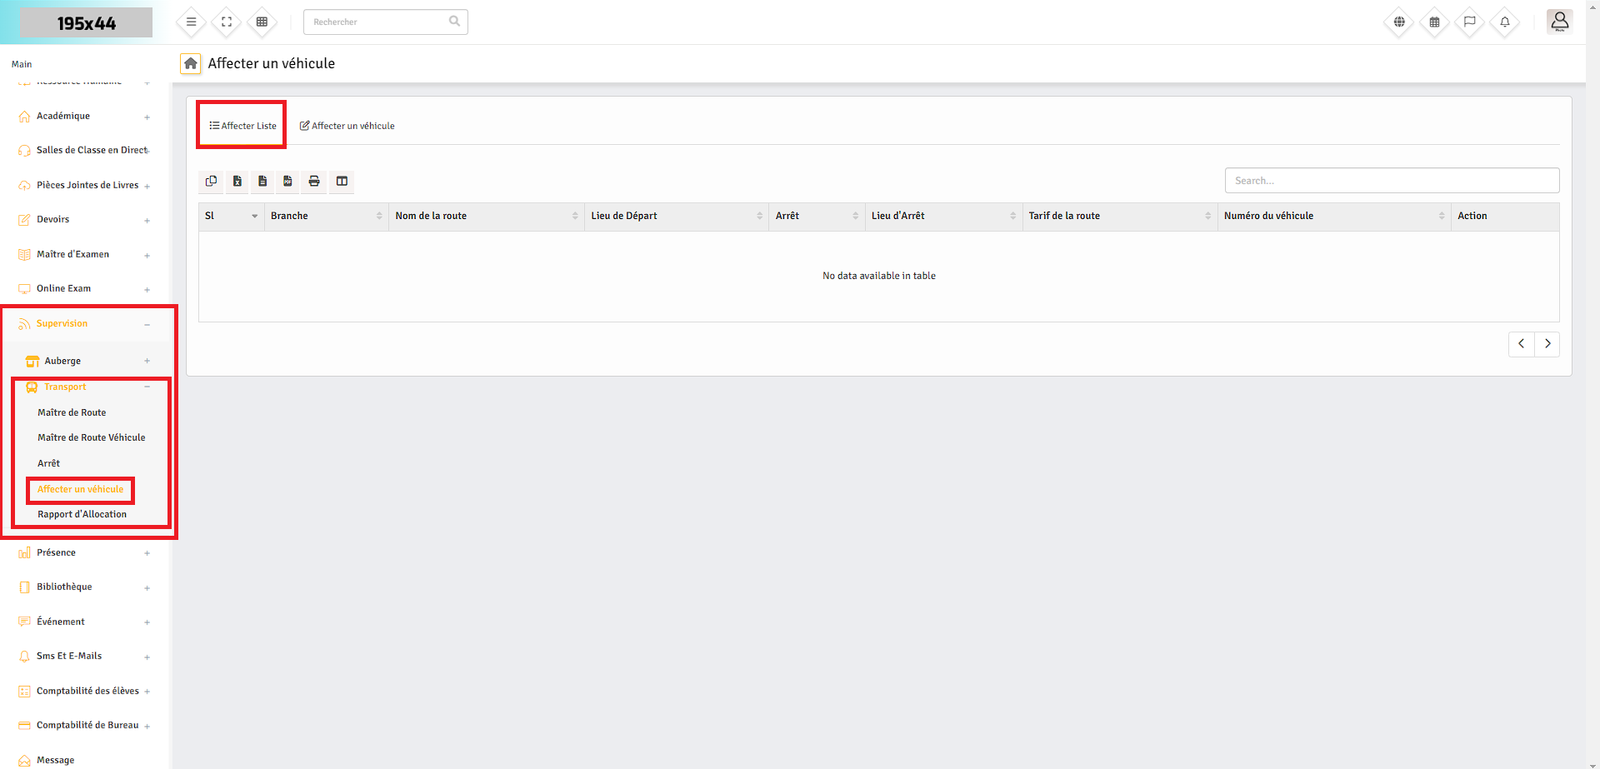Open Rapport d'Allocation link
The height and width of the screenshot is (769, 1600).
pyautogui.click(x=82, y=515)
